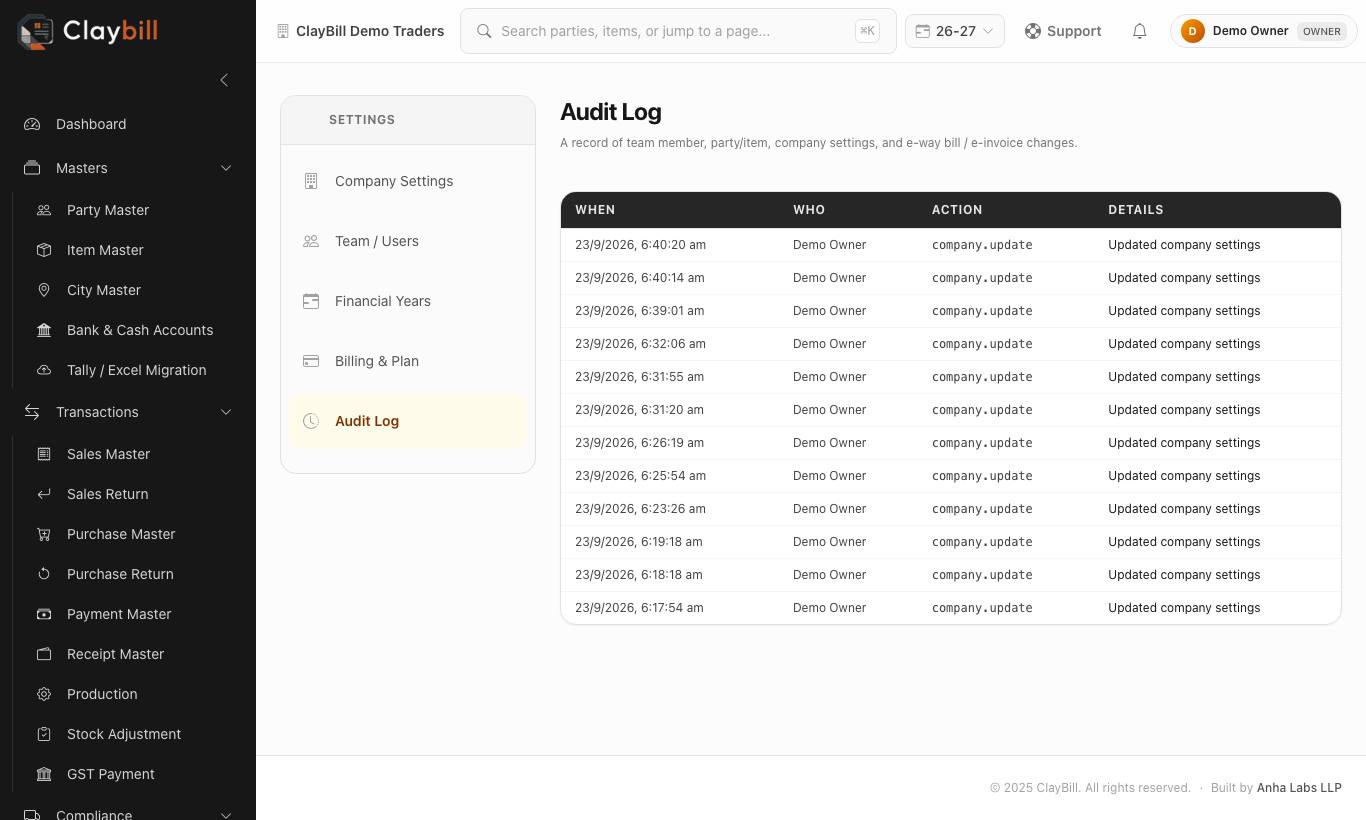Viewport: 1366px width, 820px height.
Task: Collapse the sidebar with the arrow icon
Action: [x=224, y=80]
